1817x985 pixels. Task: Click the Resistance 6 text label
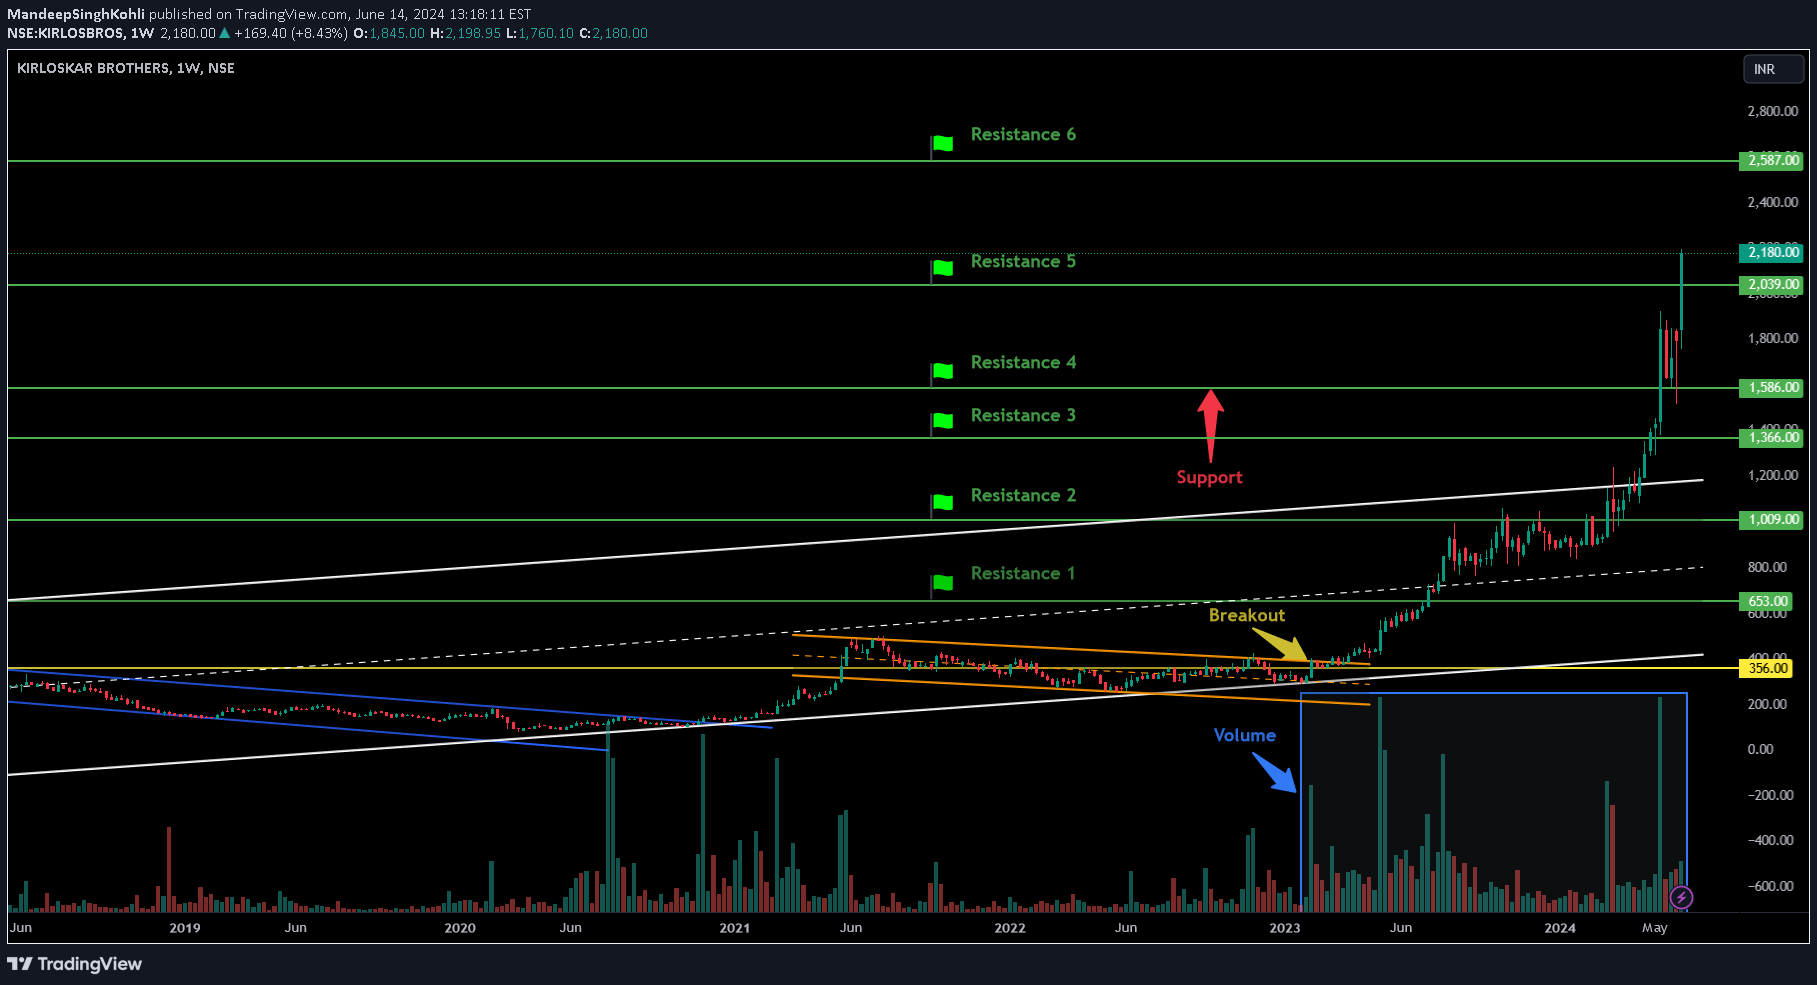pyautogui.click(x=1023, y=134)
